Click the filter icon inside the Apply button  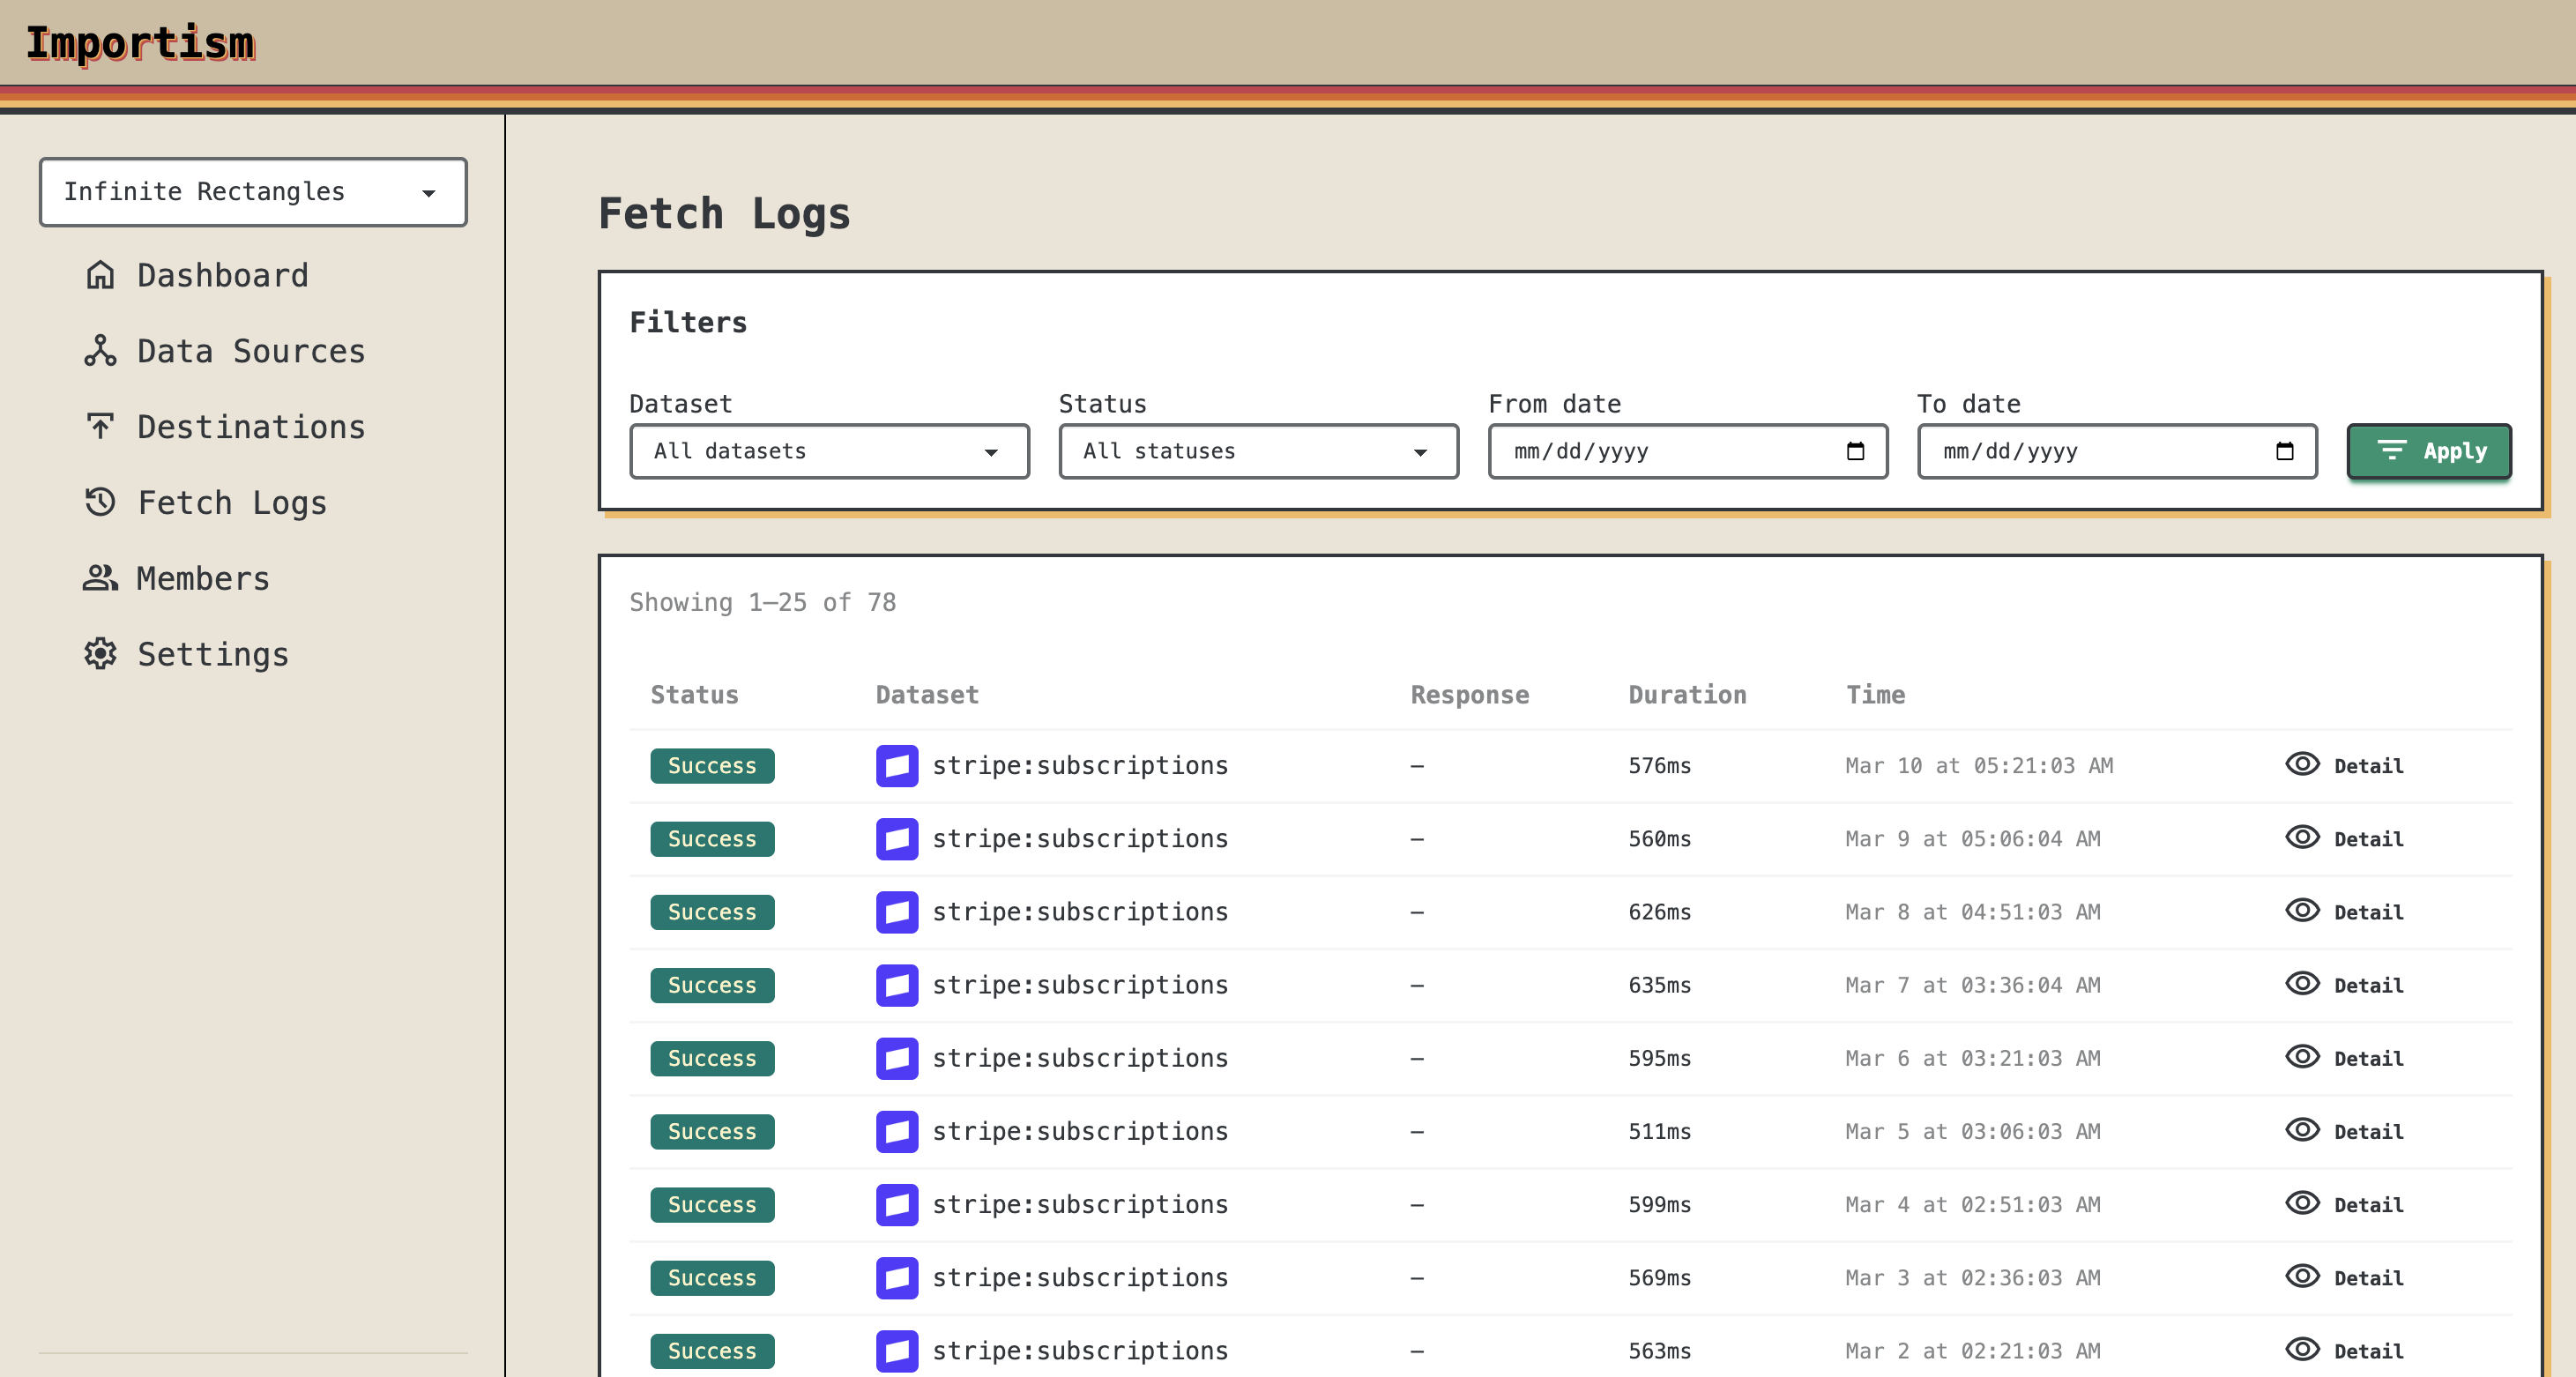tap(2393, 451)
